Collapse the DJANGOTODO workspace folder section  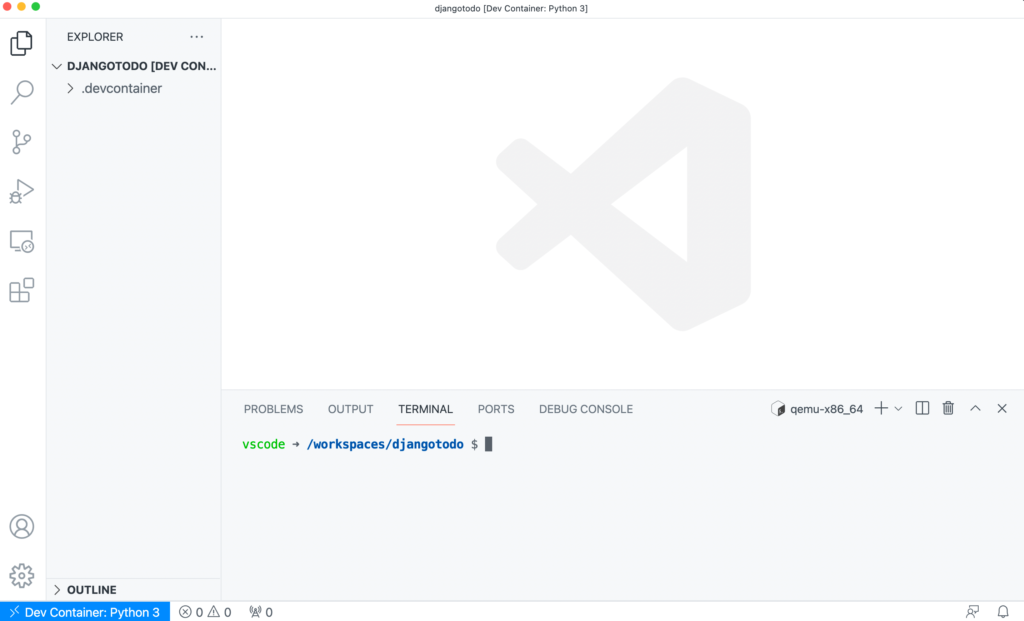[x=134, y=66]
